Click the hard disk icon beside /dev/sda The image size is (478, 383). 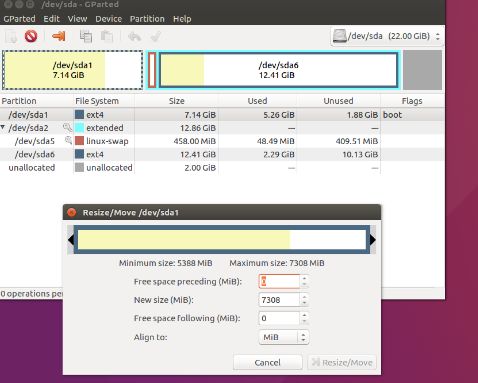click(x=340, y=36)
